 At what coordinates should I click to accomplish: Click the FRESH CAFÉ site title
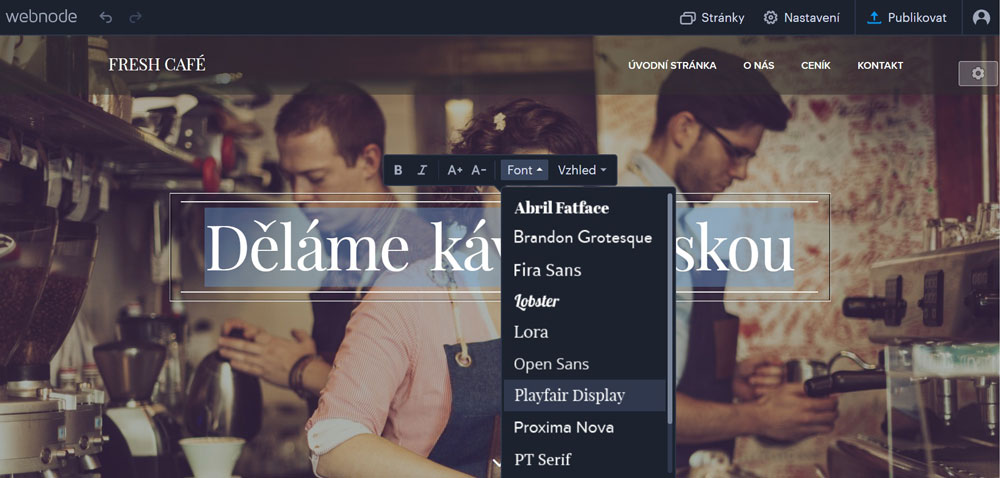tap(157, 64)
